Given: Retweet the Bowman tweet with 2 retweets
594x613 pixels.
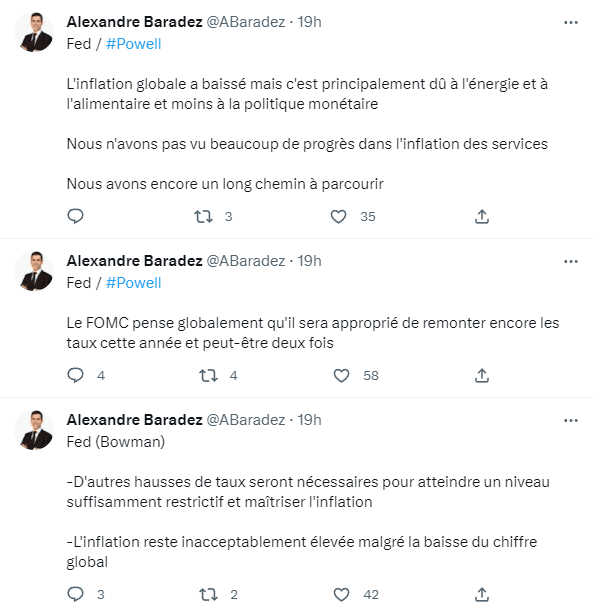Looking at the screenshot, I should click(208, 595).
